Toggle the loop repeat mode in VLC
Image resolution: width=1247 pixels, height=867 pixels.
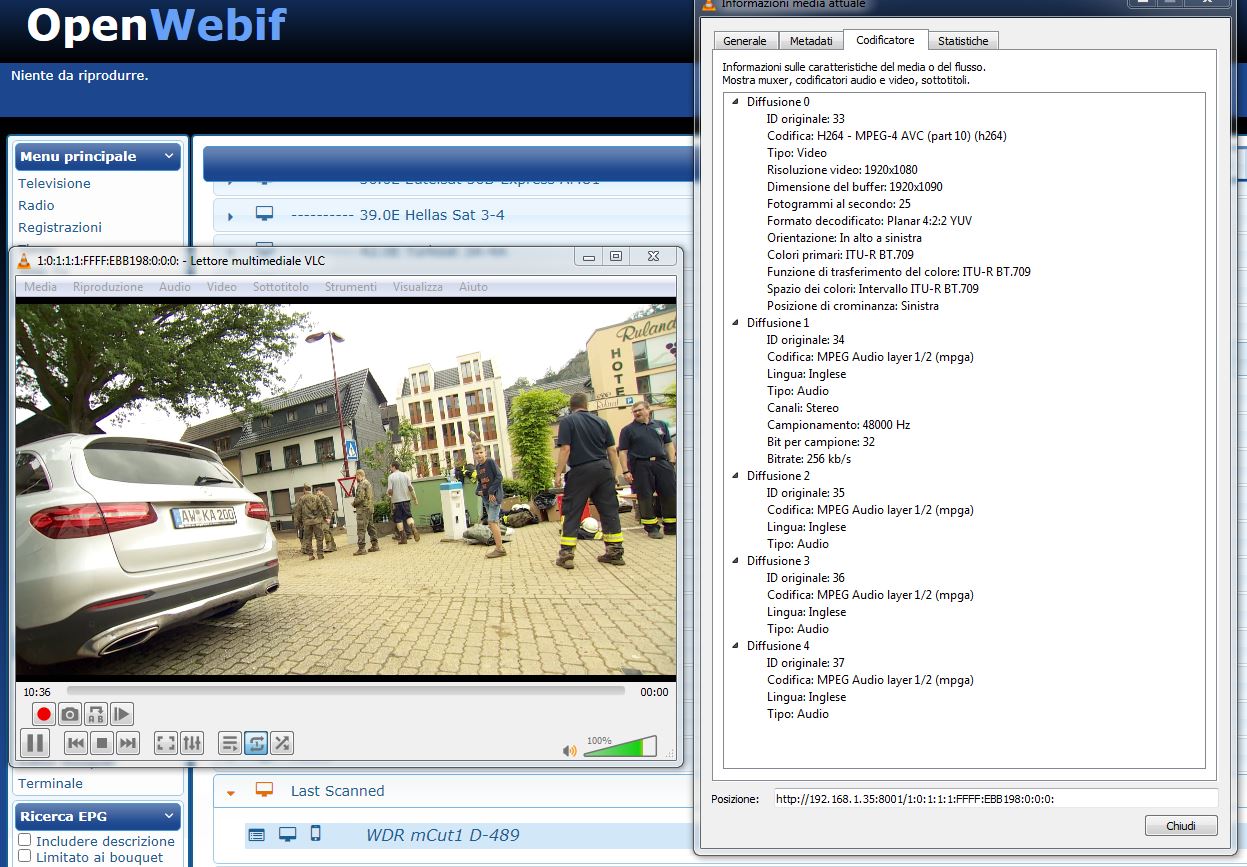pos(256,743)
